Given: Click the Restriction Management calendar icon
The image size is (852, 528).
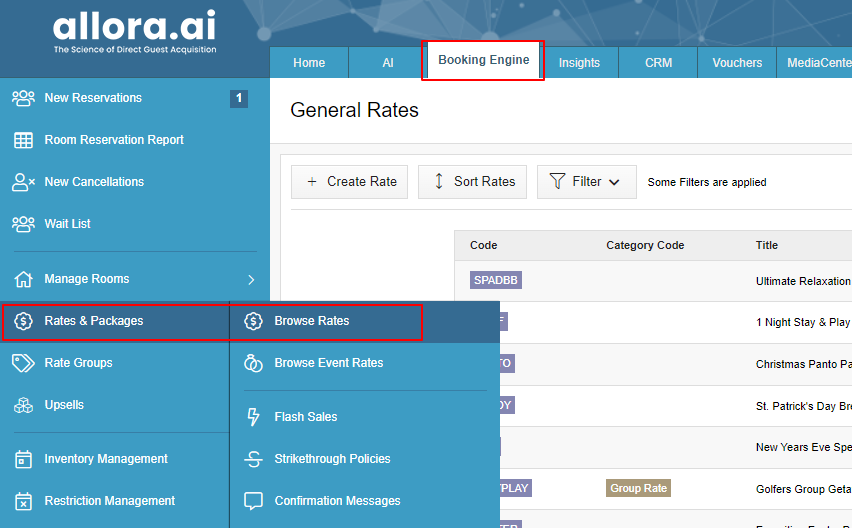Looking at the screenshot, I should 23,501.
